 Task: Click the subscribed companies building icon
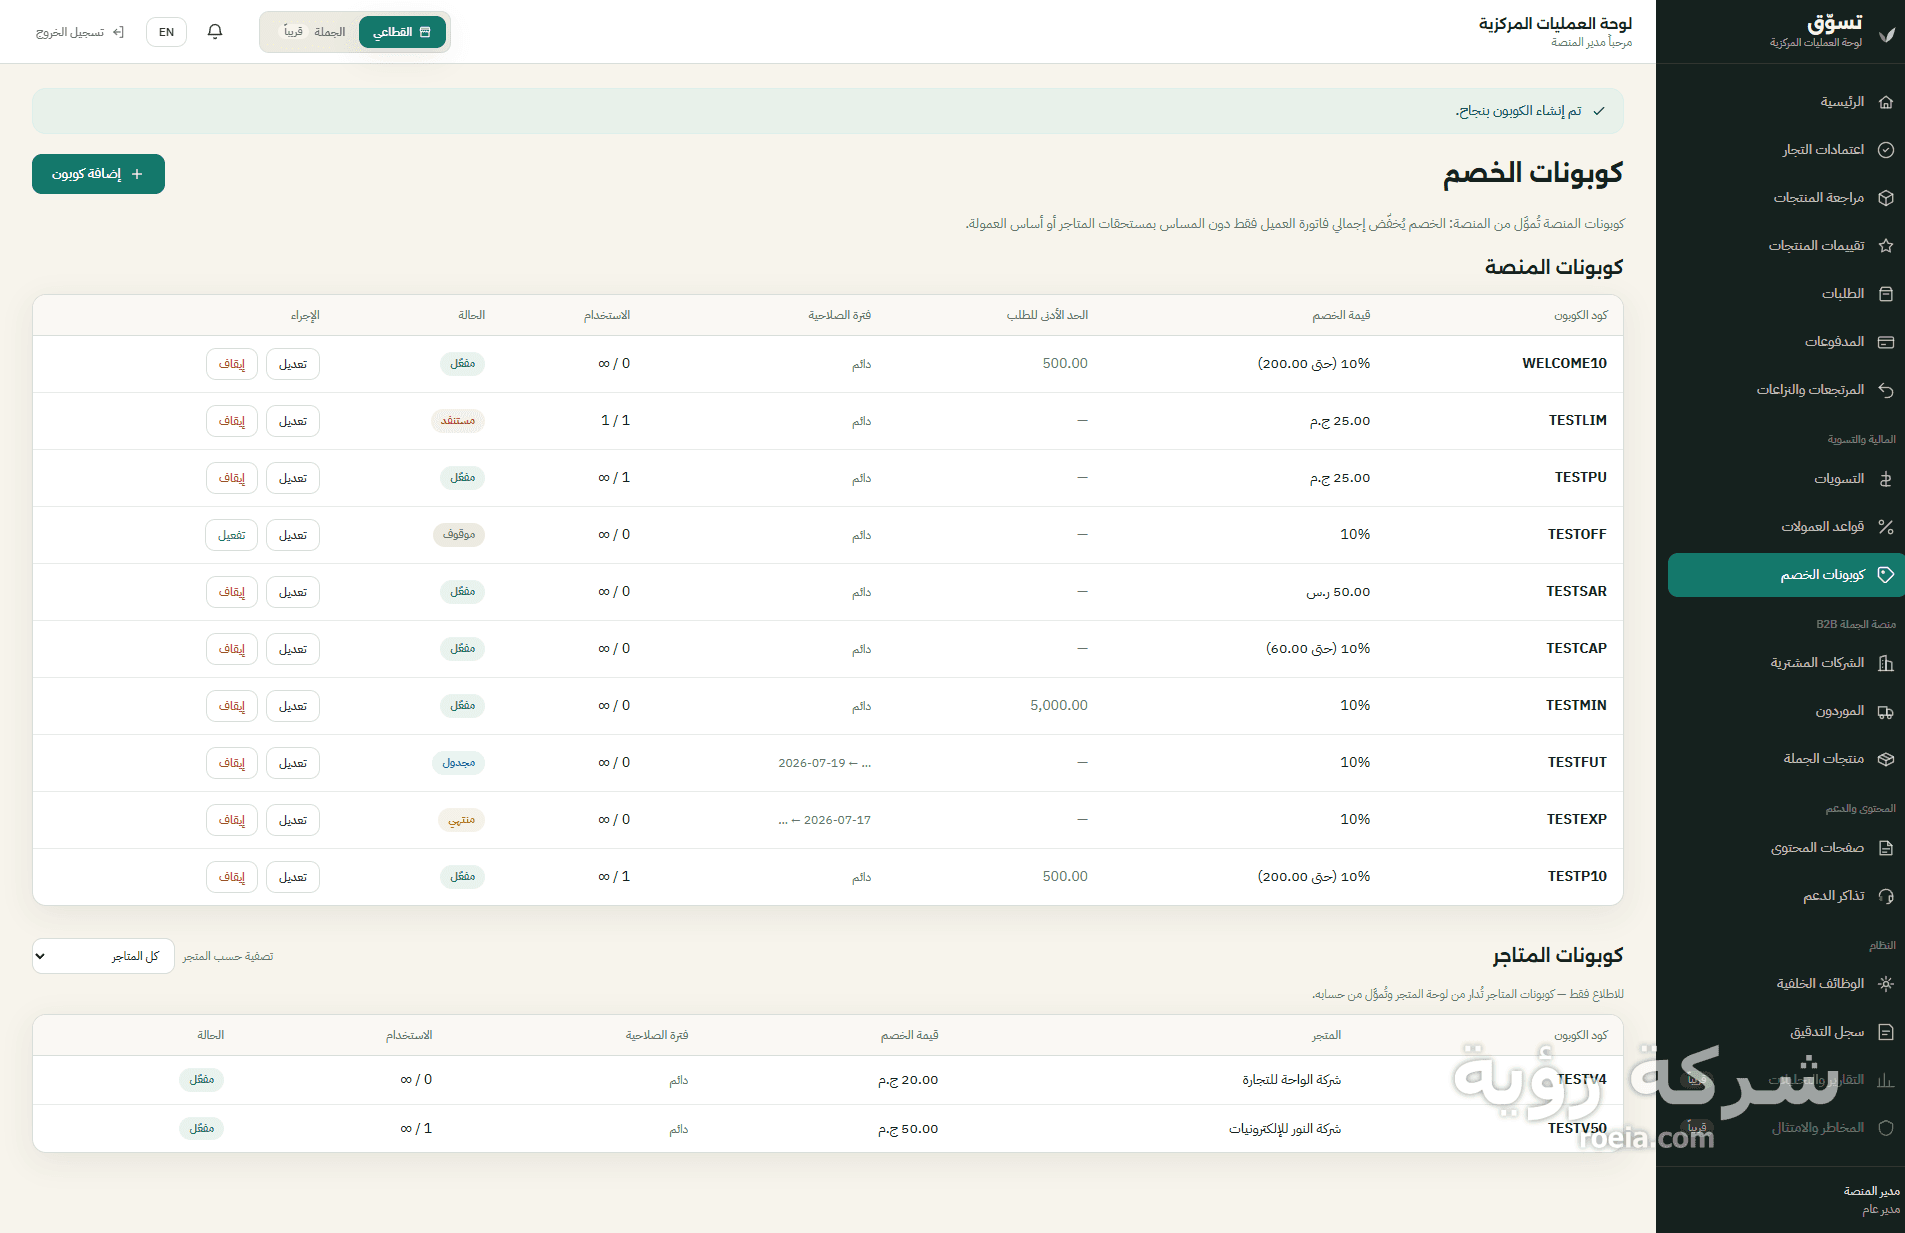click(x=1885, y=663)
